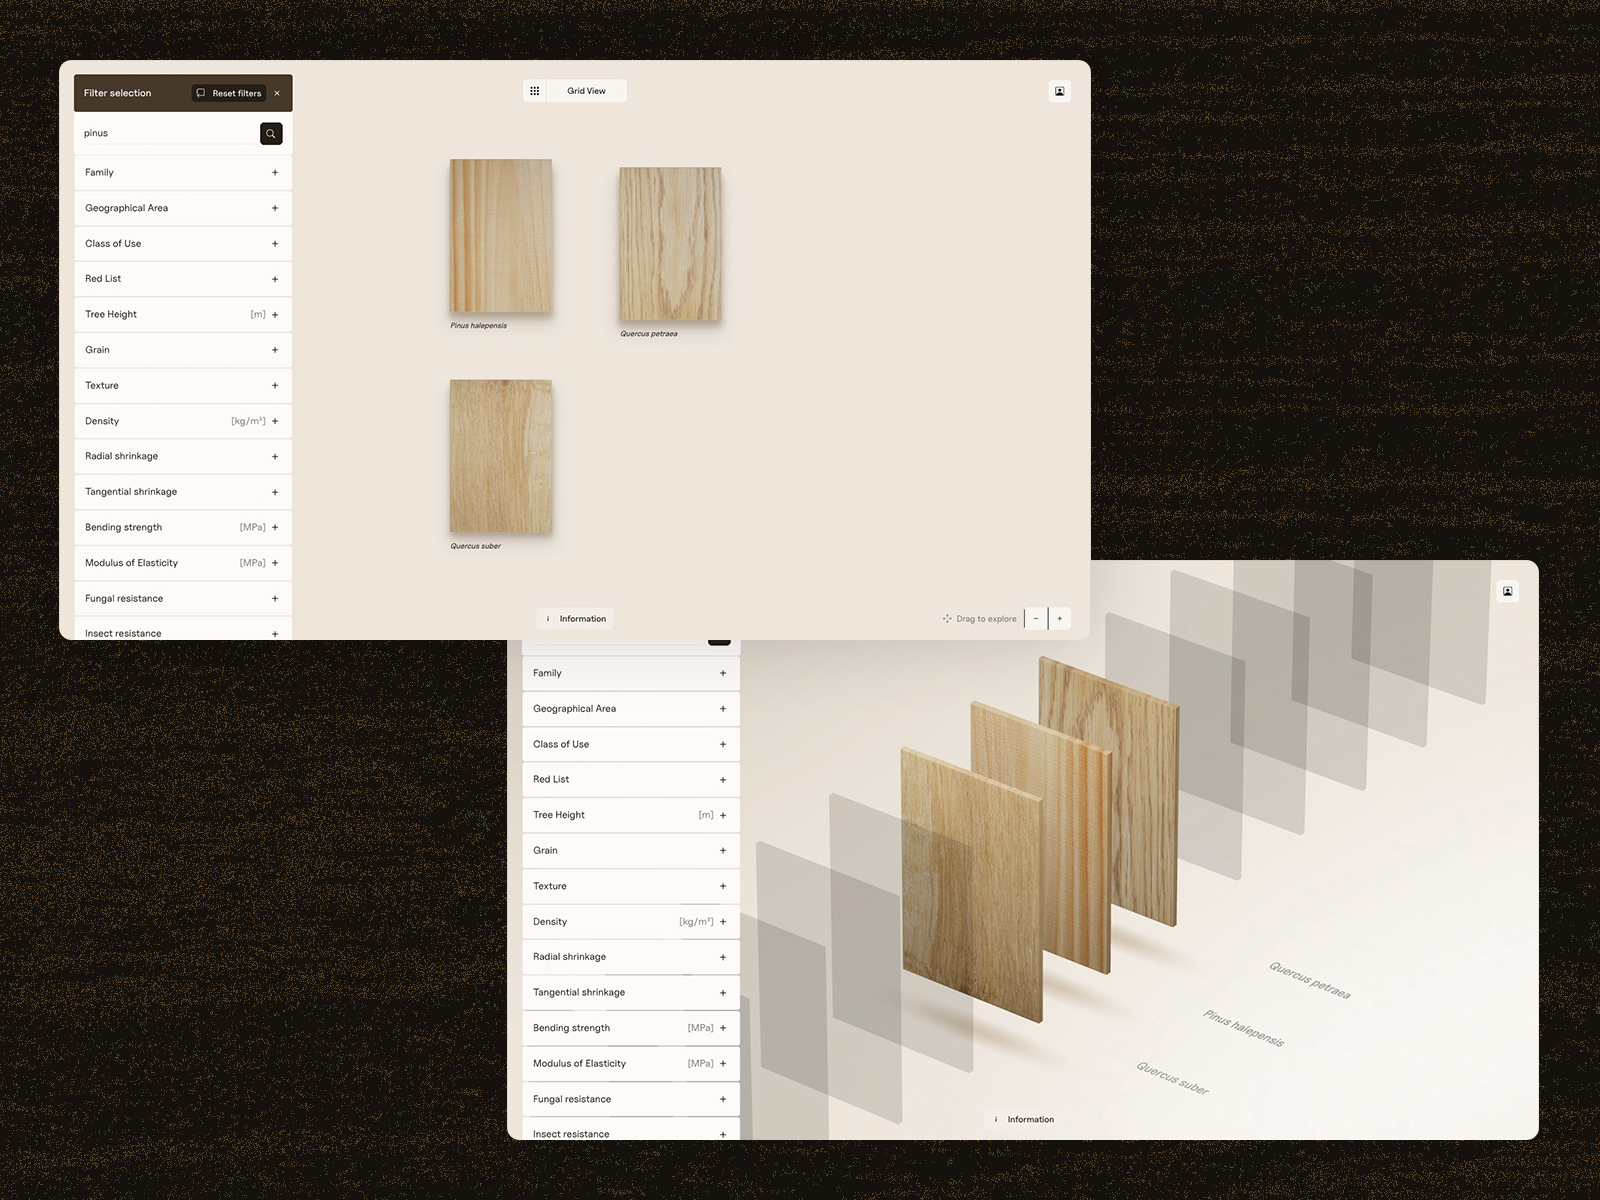Expand Density filter in top window
The width and height of the screenshot is (1600, 1200).
click(x=183, y=421)
